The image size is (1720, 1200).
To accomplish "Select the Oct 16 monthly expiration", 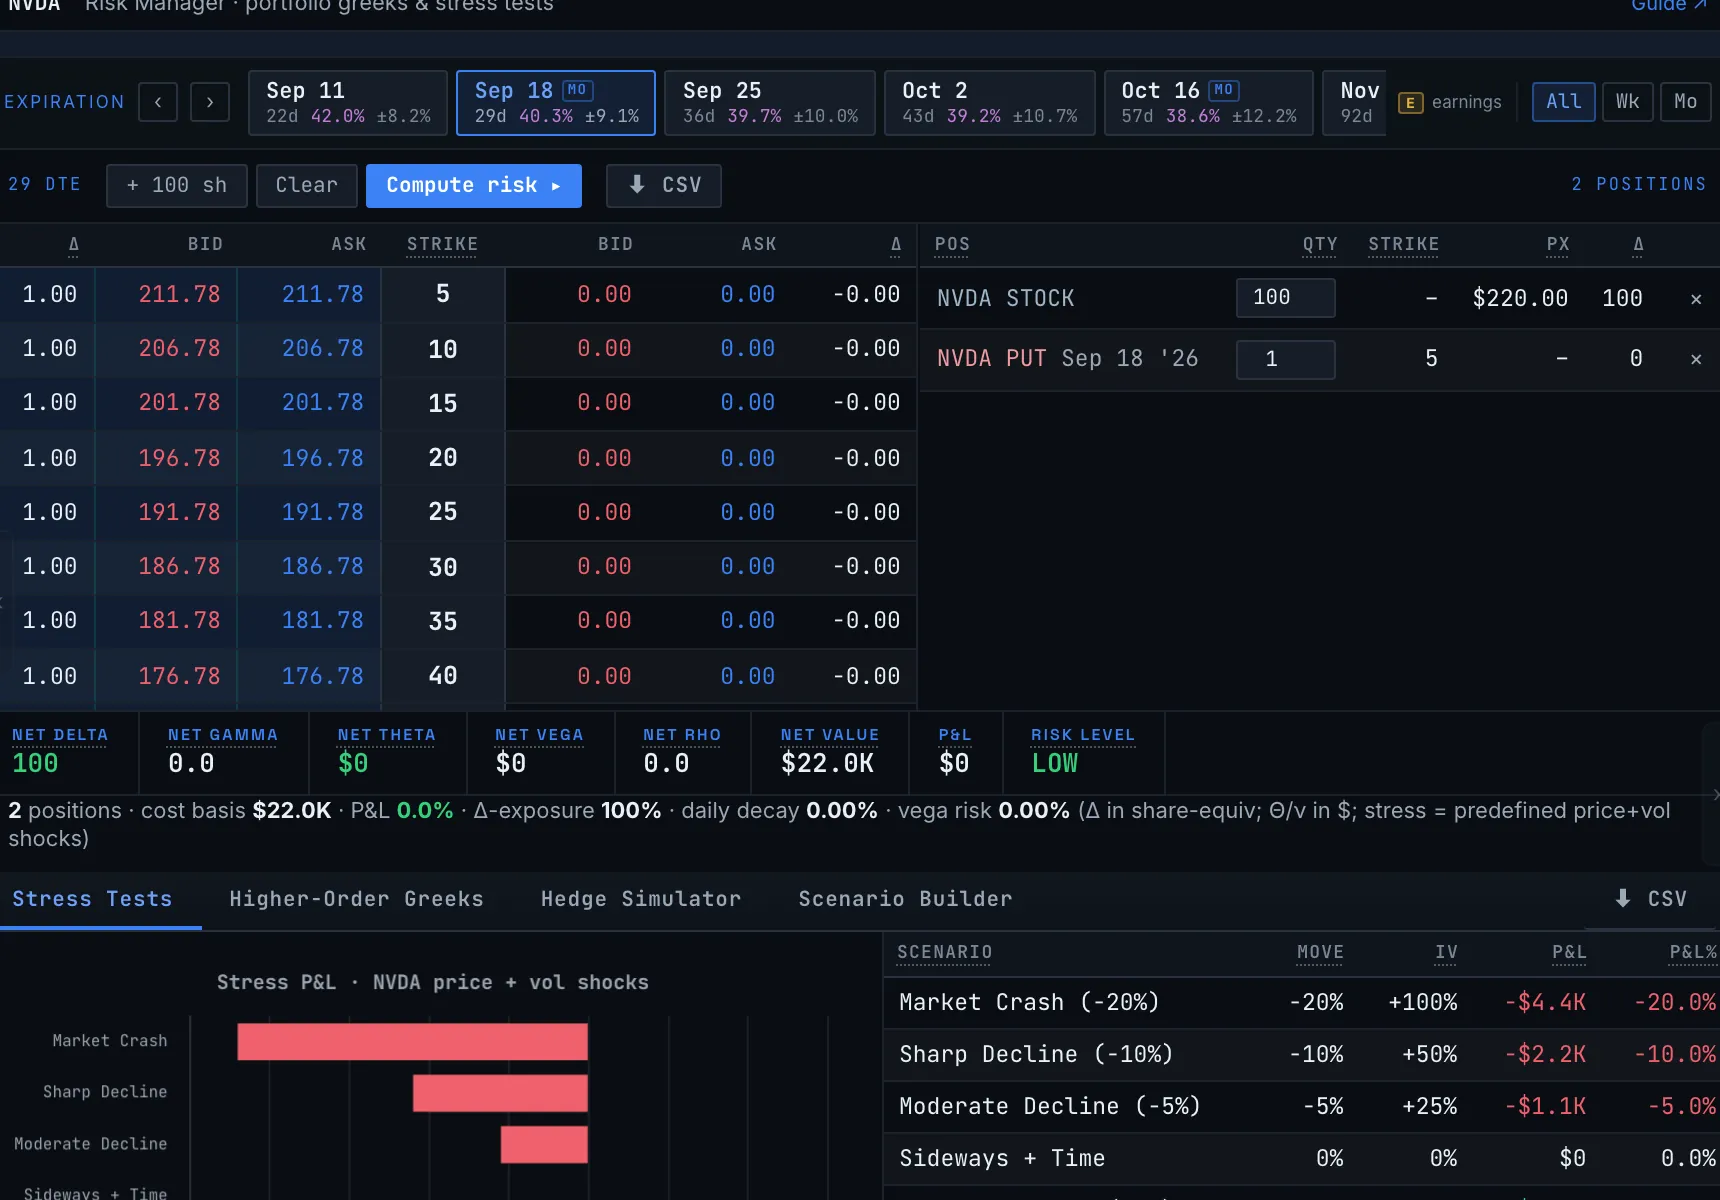I will click(x=1208, y=103).
